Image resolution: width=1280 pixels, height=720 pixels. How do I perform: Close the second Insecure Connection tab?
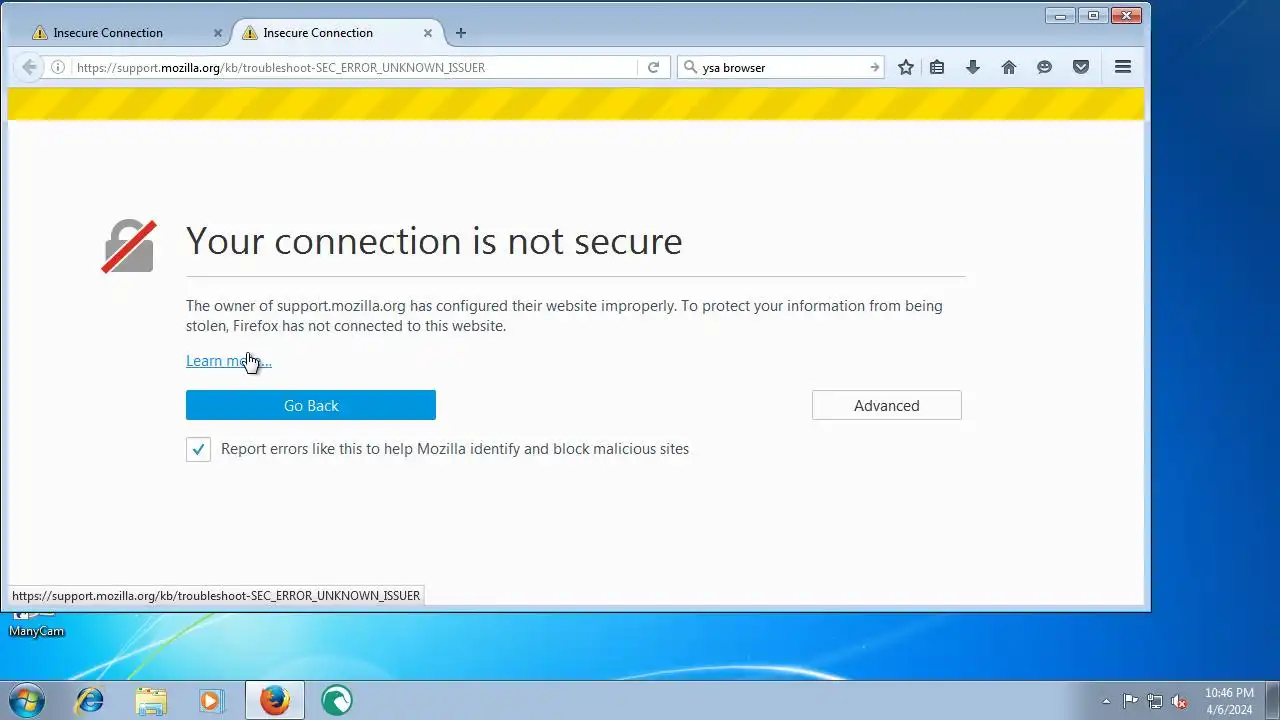click(428, 33)
